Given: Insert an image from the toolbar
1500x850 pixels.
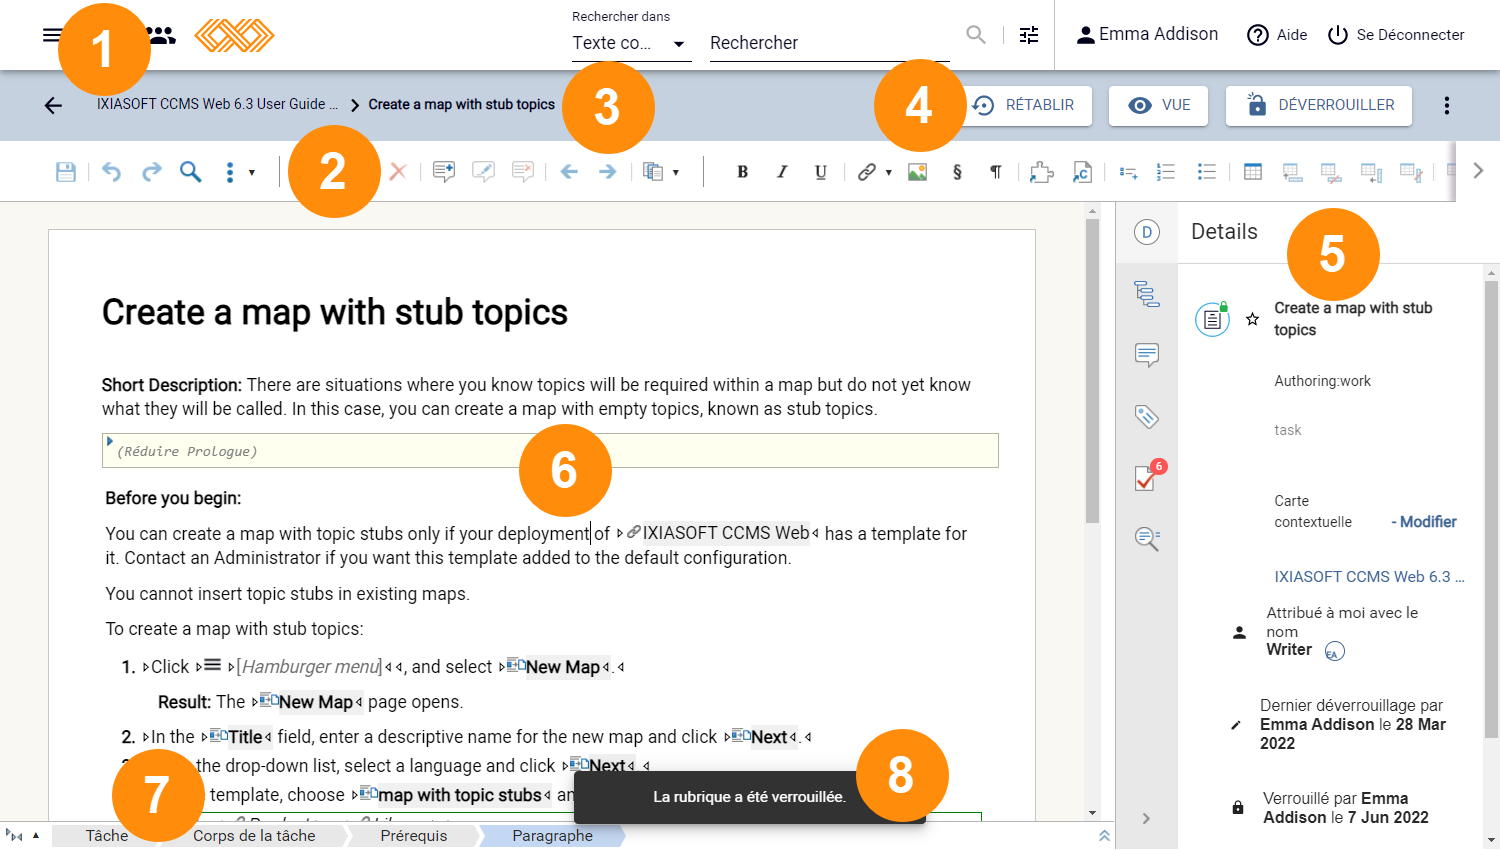Looking at the screenshot, I should 917,172.
